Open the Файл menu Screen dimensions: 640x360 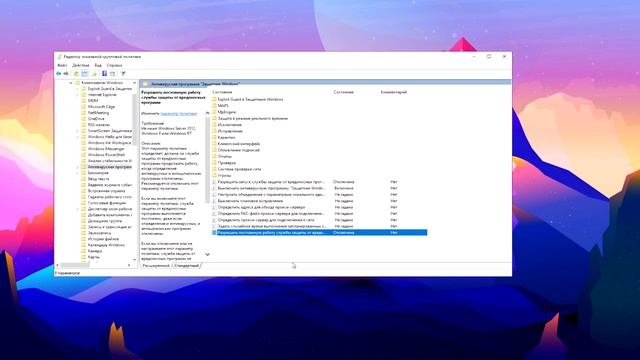pos(62,65)
